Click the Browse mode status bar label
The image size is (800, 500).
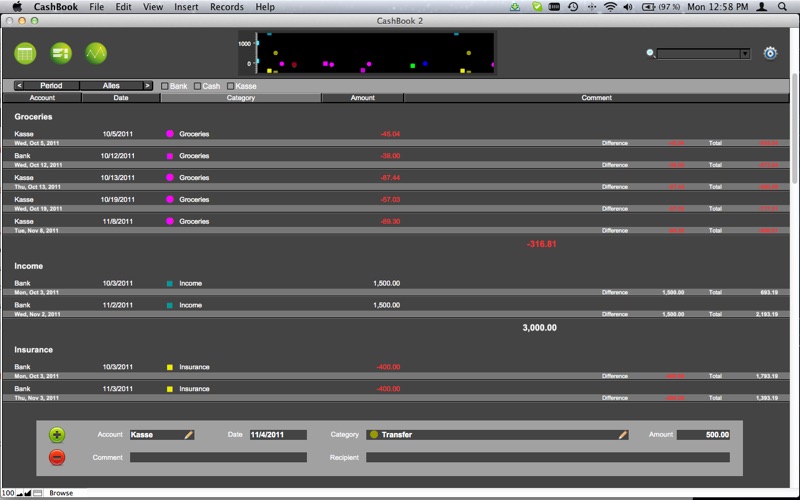pyautogui.click(x=61, y=493)
